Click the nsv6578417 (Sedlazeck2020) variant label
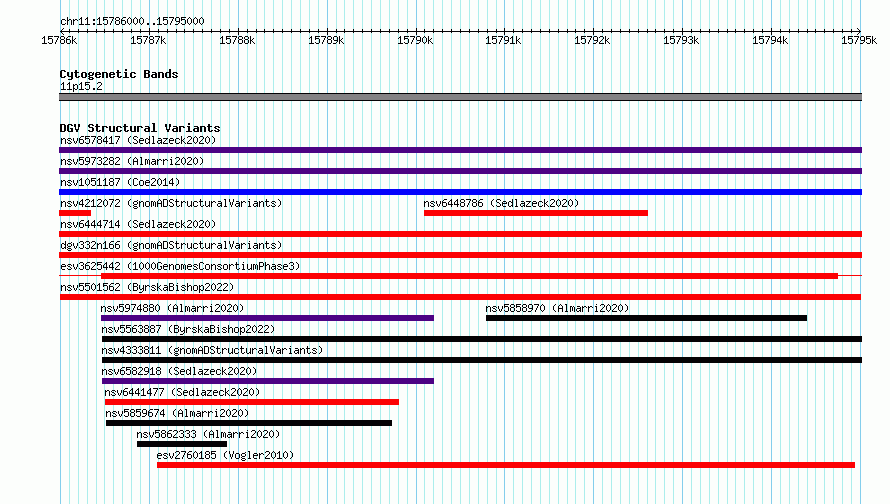The width and height of the screenshot is (890, 504). [138, 140]
